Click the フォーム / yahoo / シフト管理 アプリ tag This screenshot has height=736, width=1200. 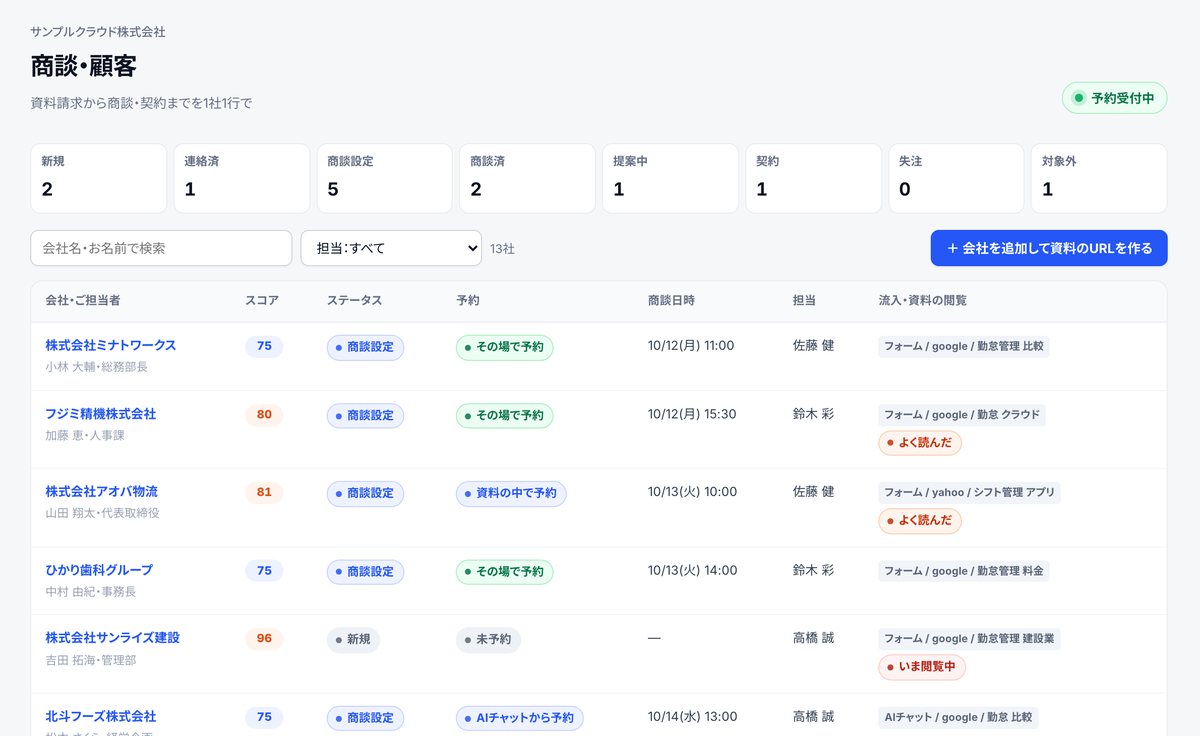pos(969,493)
